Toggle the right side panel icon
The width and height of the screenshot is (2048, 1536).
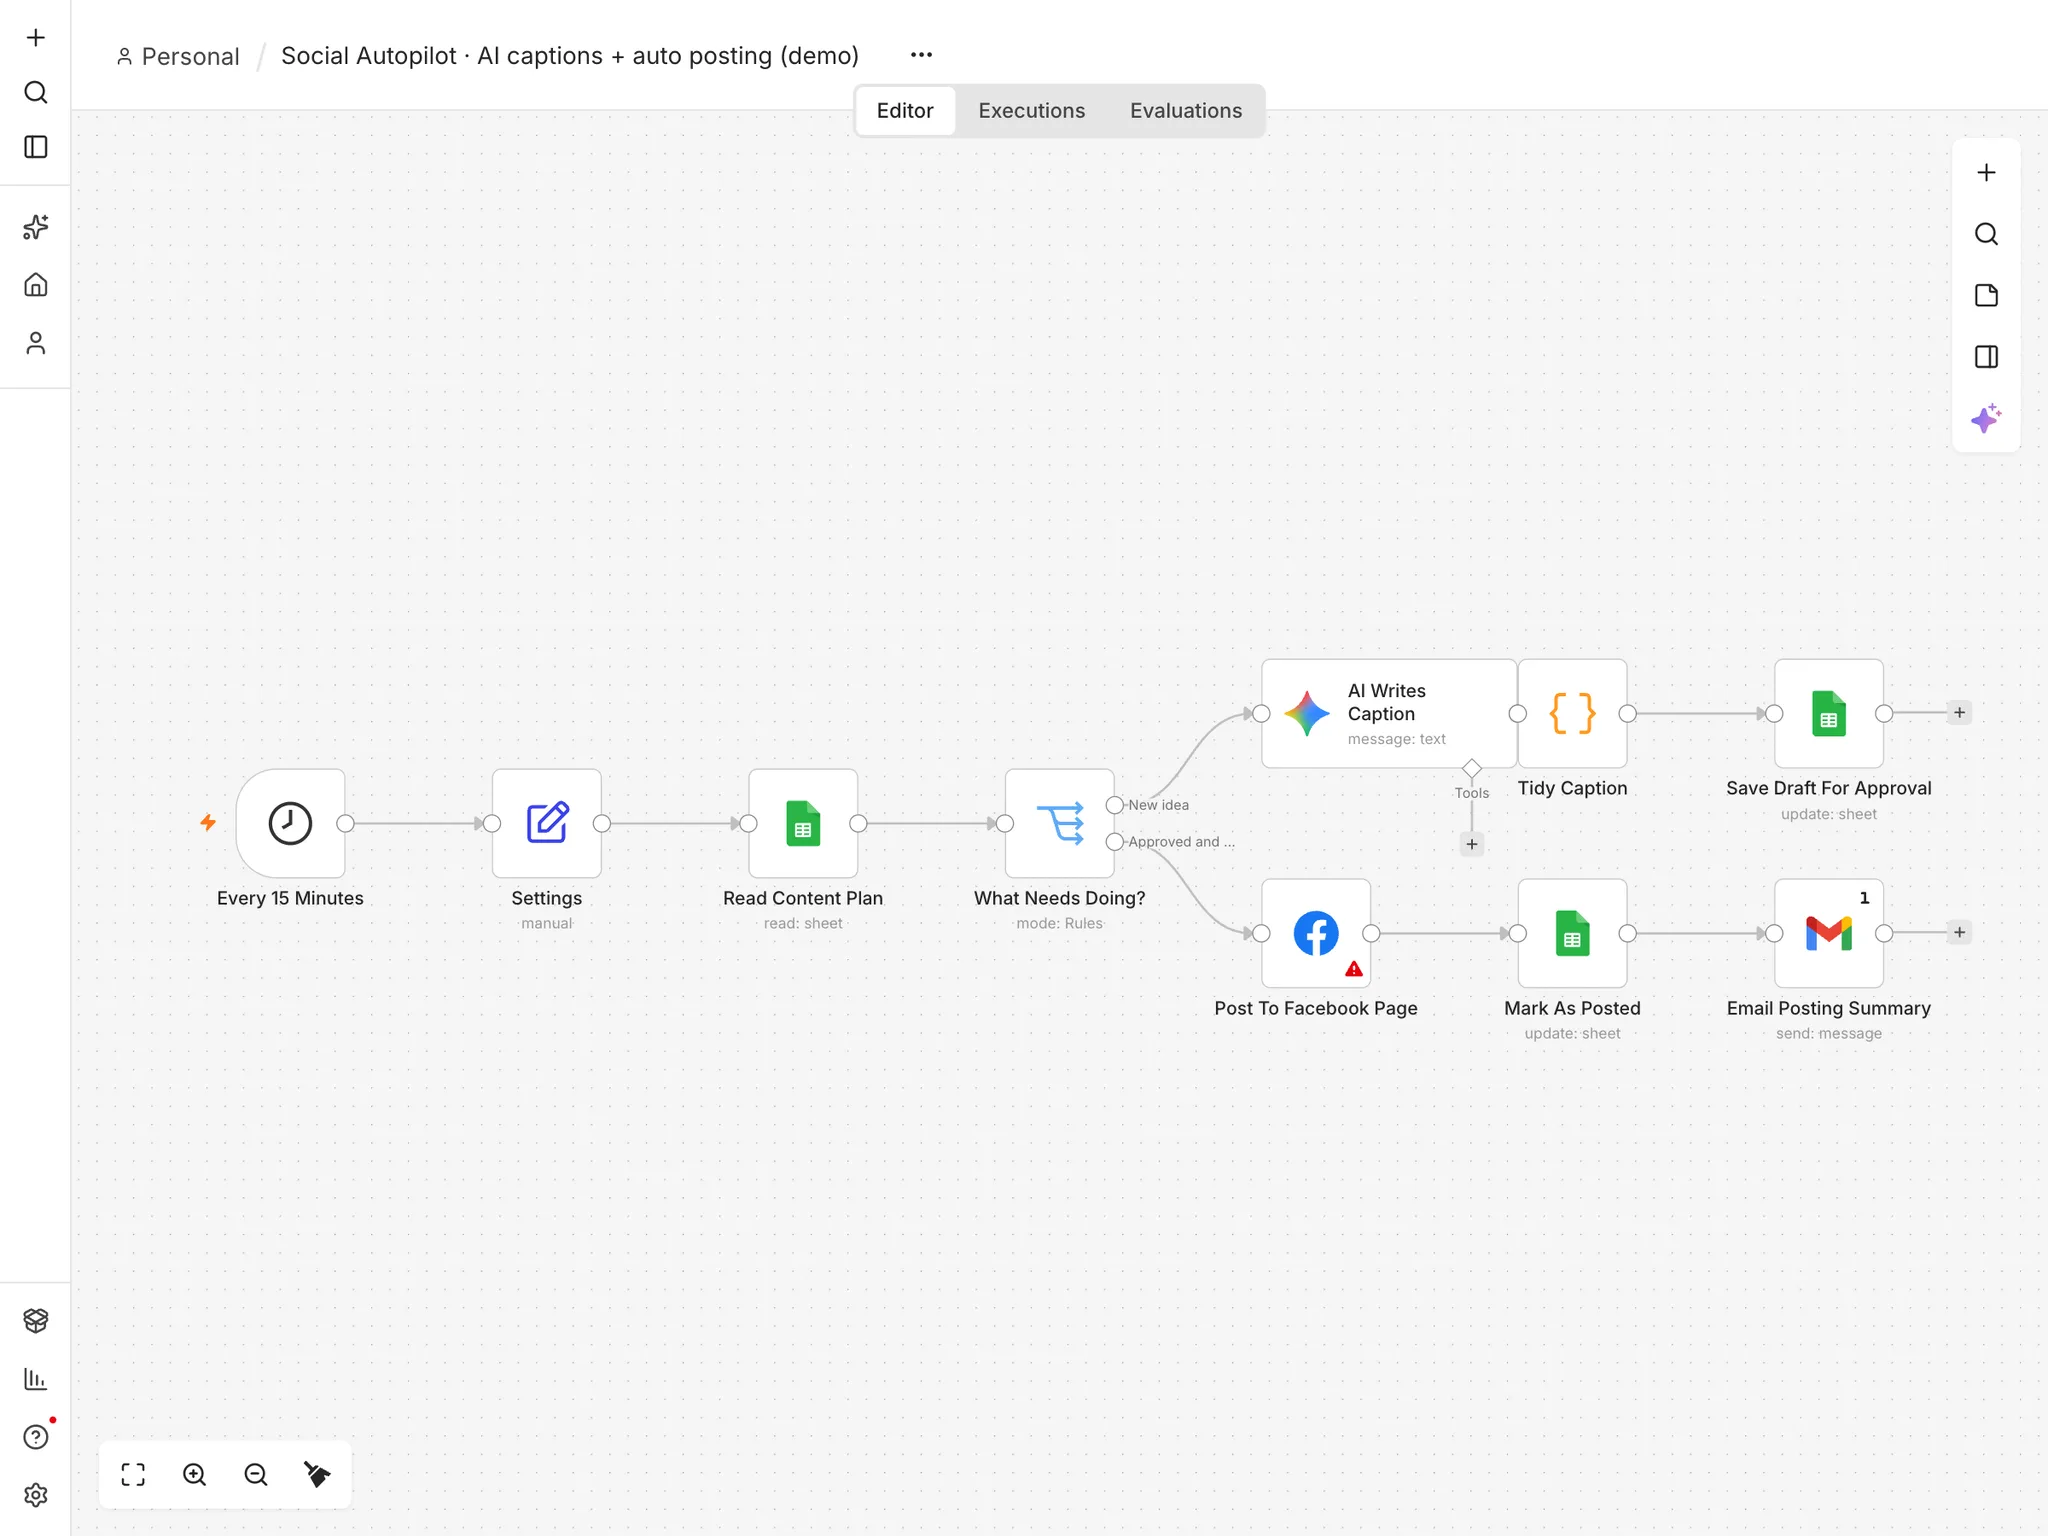click(x=1986, y=357)
